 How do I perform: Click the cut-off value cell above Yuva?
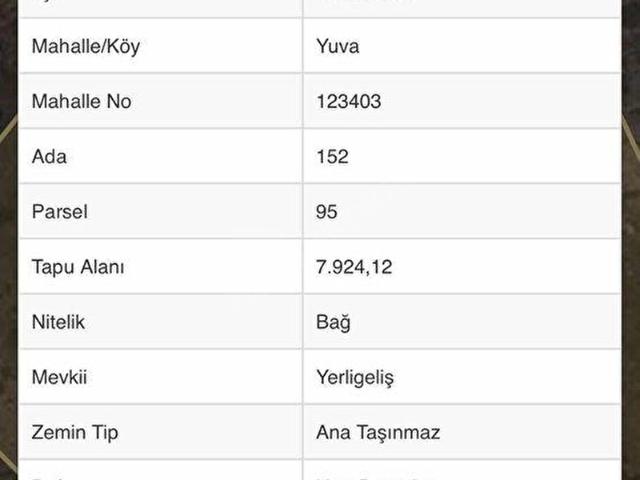[x=460, y=7]
